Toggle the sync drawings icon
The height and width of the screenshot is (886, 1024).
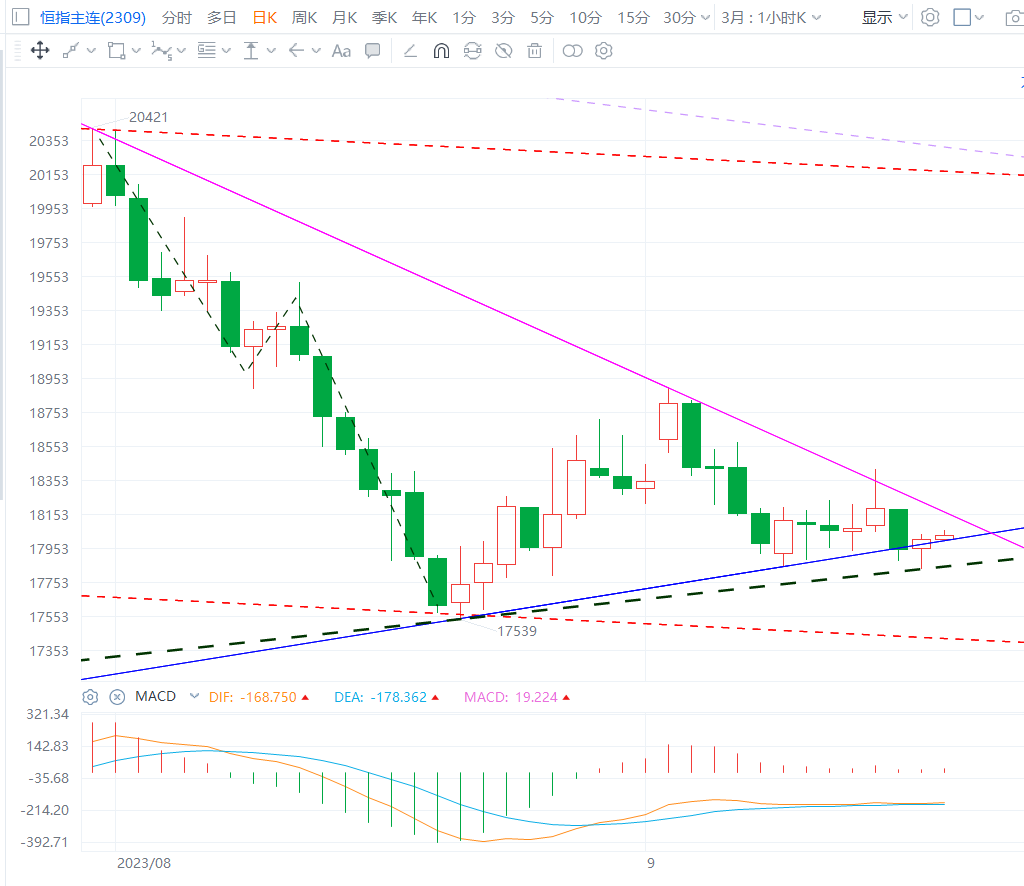472,50
